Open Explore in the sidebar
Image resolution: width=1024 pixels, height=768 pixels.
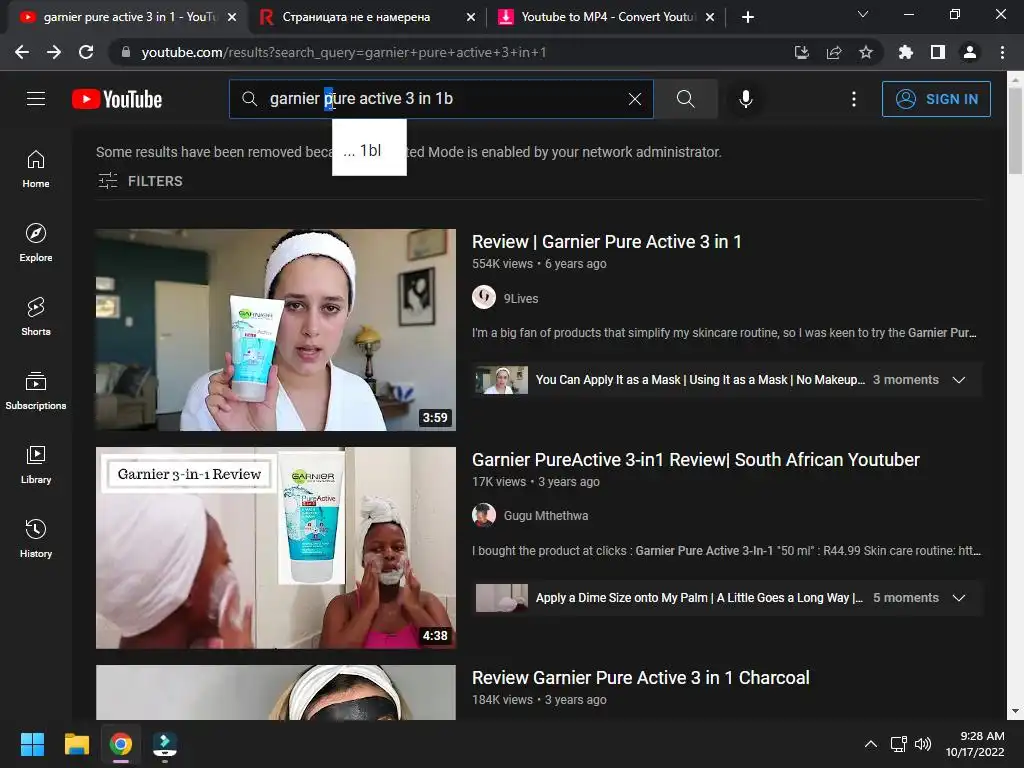point(36,243)
